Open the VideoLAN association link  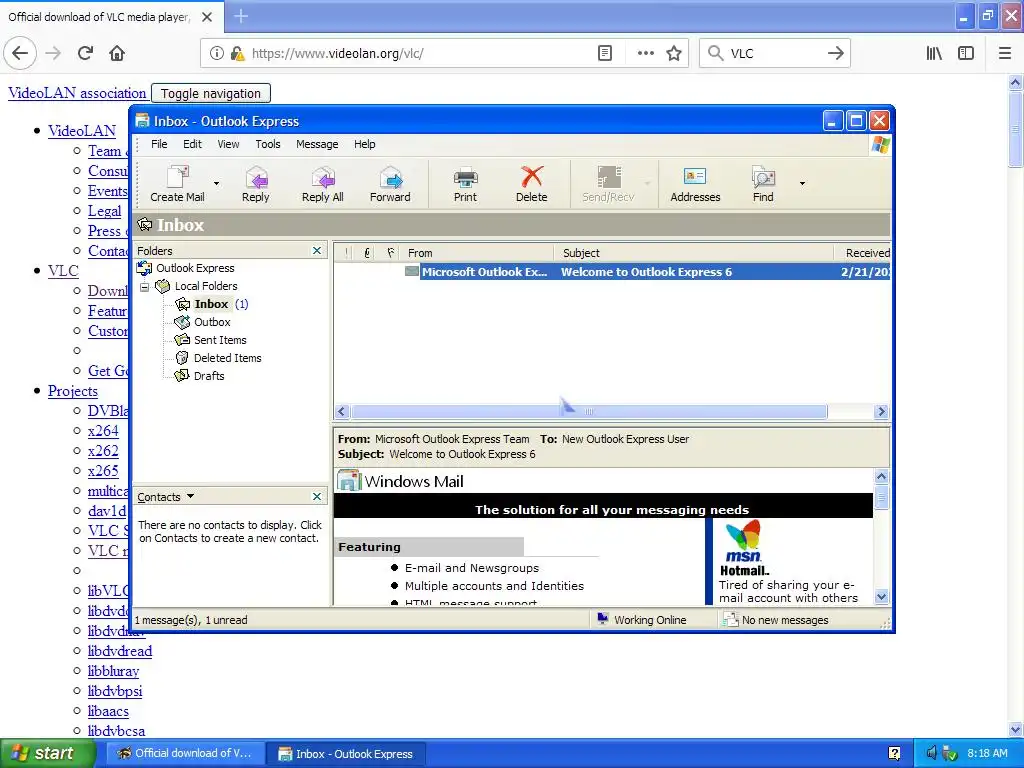pos(77,93)
